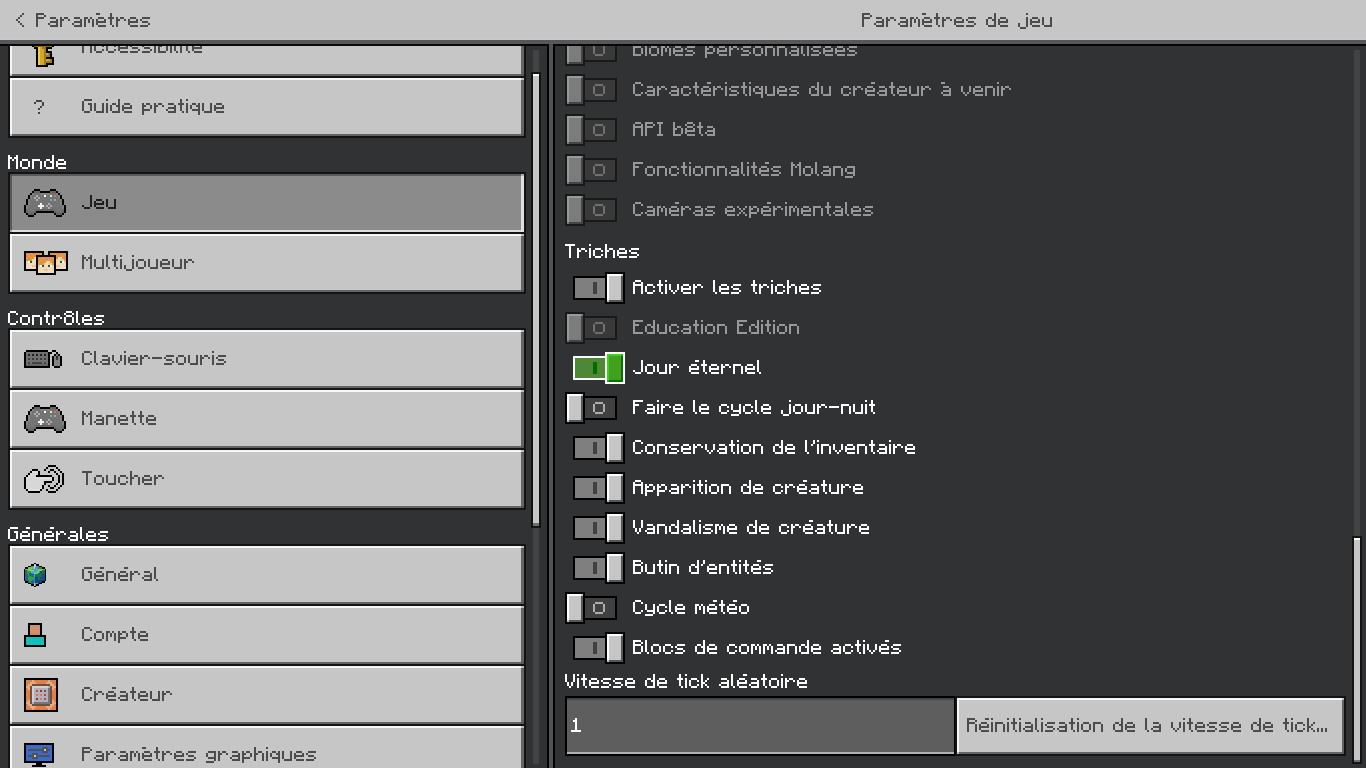Click the random tick speed input field
Viewport: 1366px width, 768px height.
click(760, 726)
